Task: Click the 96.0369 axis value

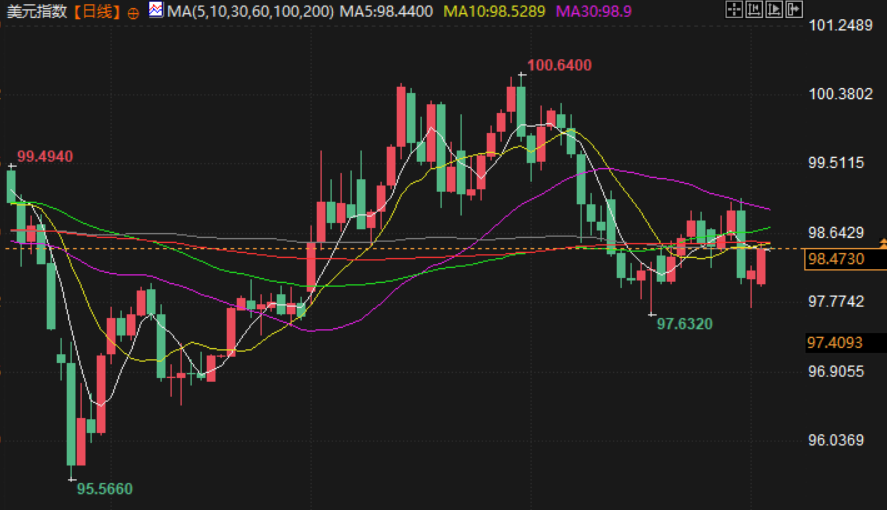Action: pos(836,440)
